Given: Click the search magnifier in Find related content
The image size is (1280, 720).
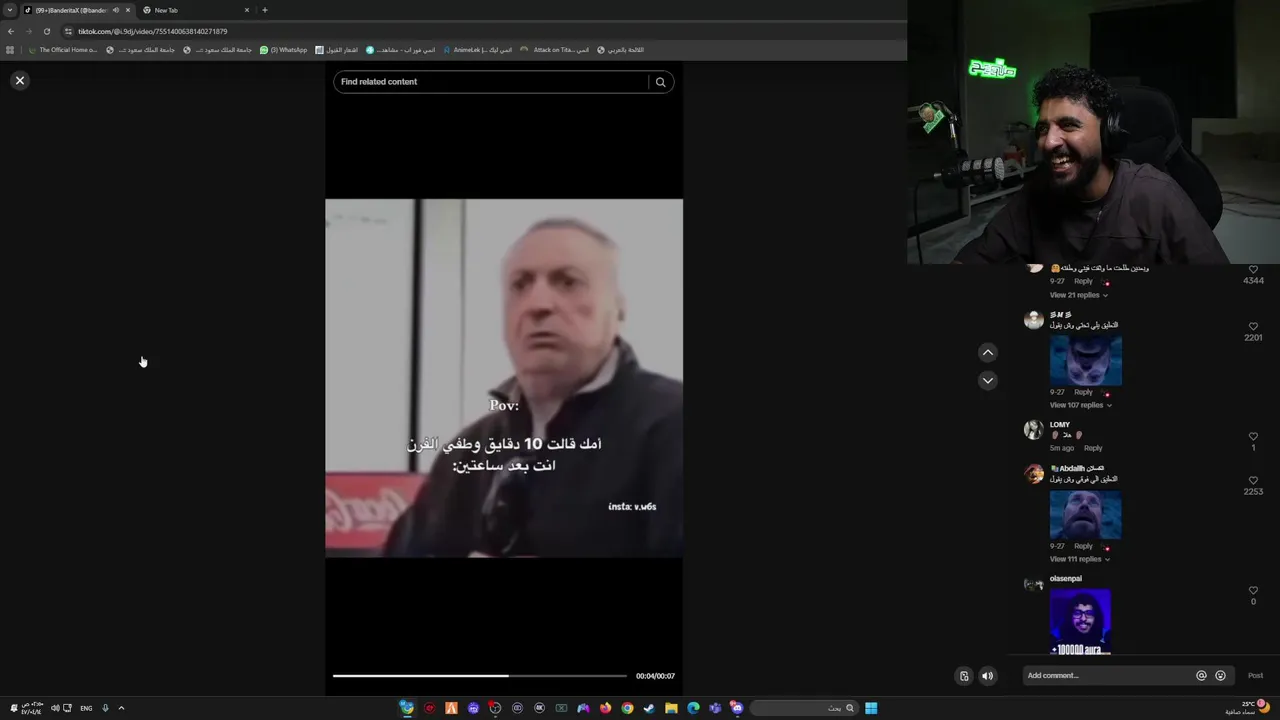Looking at the screenshot, I should pos(660,82).
